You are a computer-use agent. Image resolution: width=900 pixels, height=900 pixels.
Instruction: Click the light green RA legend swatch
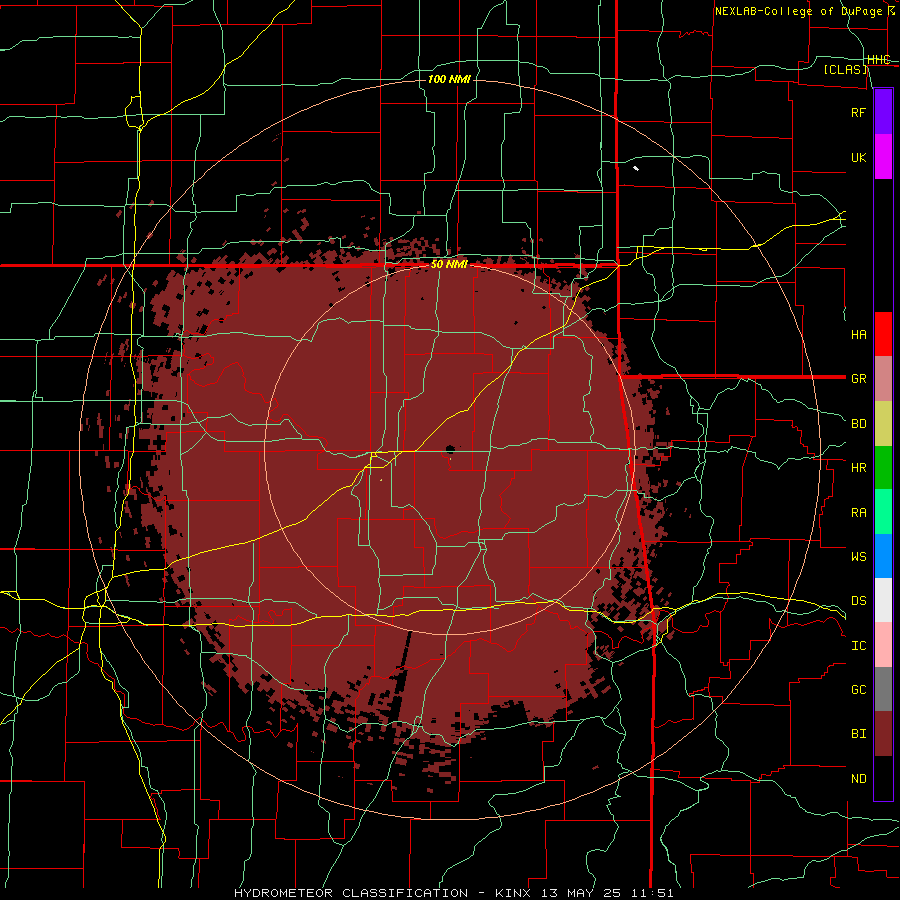coord(883,512)
